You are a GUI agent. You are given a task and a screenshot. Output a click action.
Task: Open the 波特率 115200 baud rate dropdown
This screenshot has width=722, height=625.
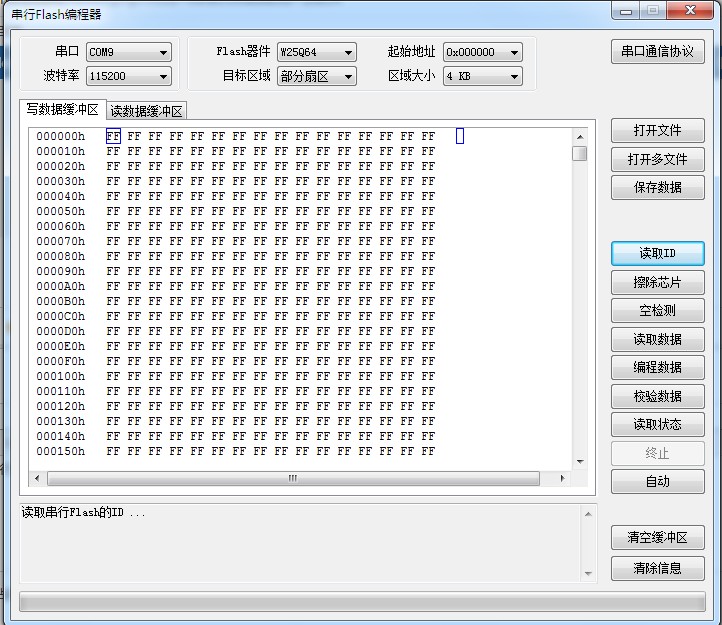[128, 76]
